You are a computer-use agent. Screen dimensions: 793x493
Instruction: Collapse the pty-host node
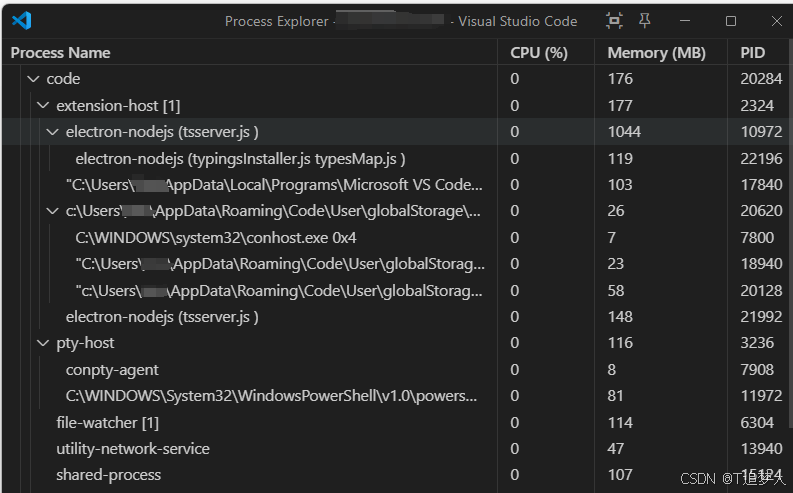pos(43,343)
